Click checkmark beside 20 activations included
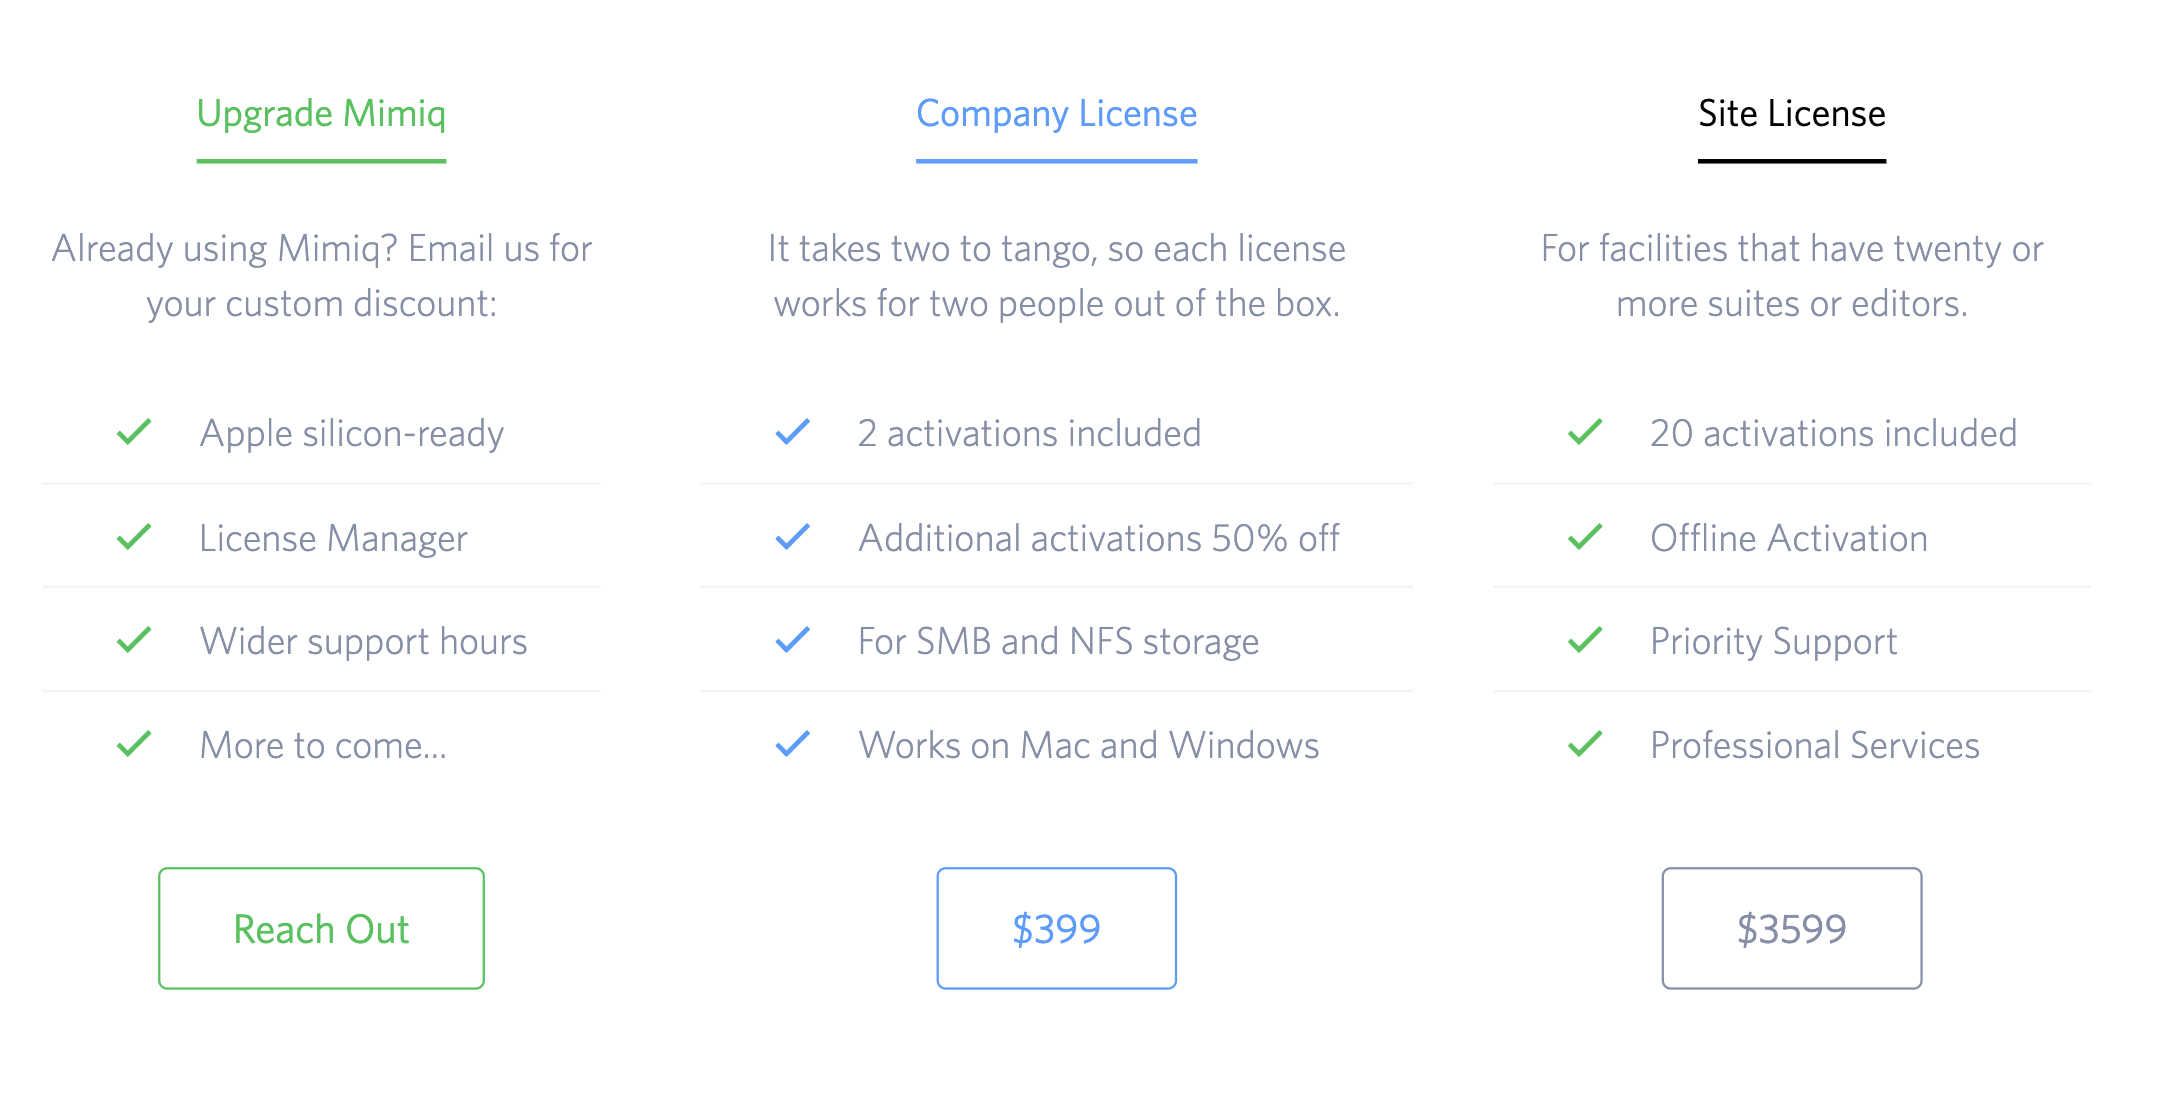 (1585, 433)
